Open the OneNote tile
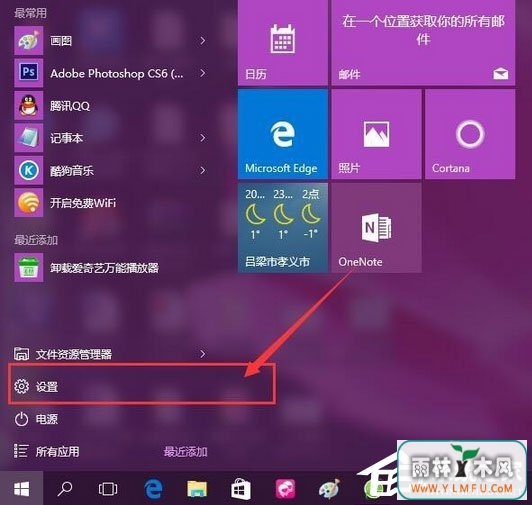 tap(376, 228)
